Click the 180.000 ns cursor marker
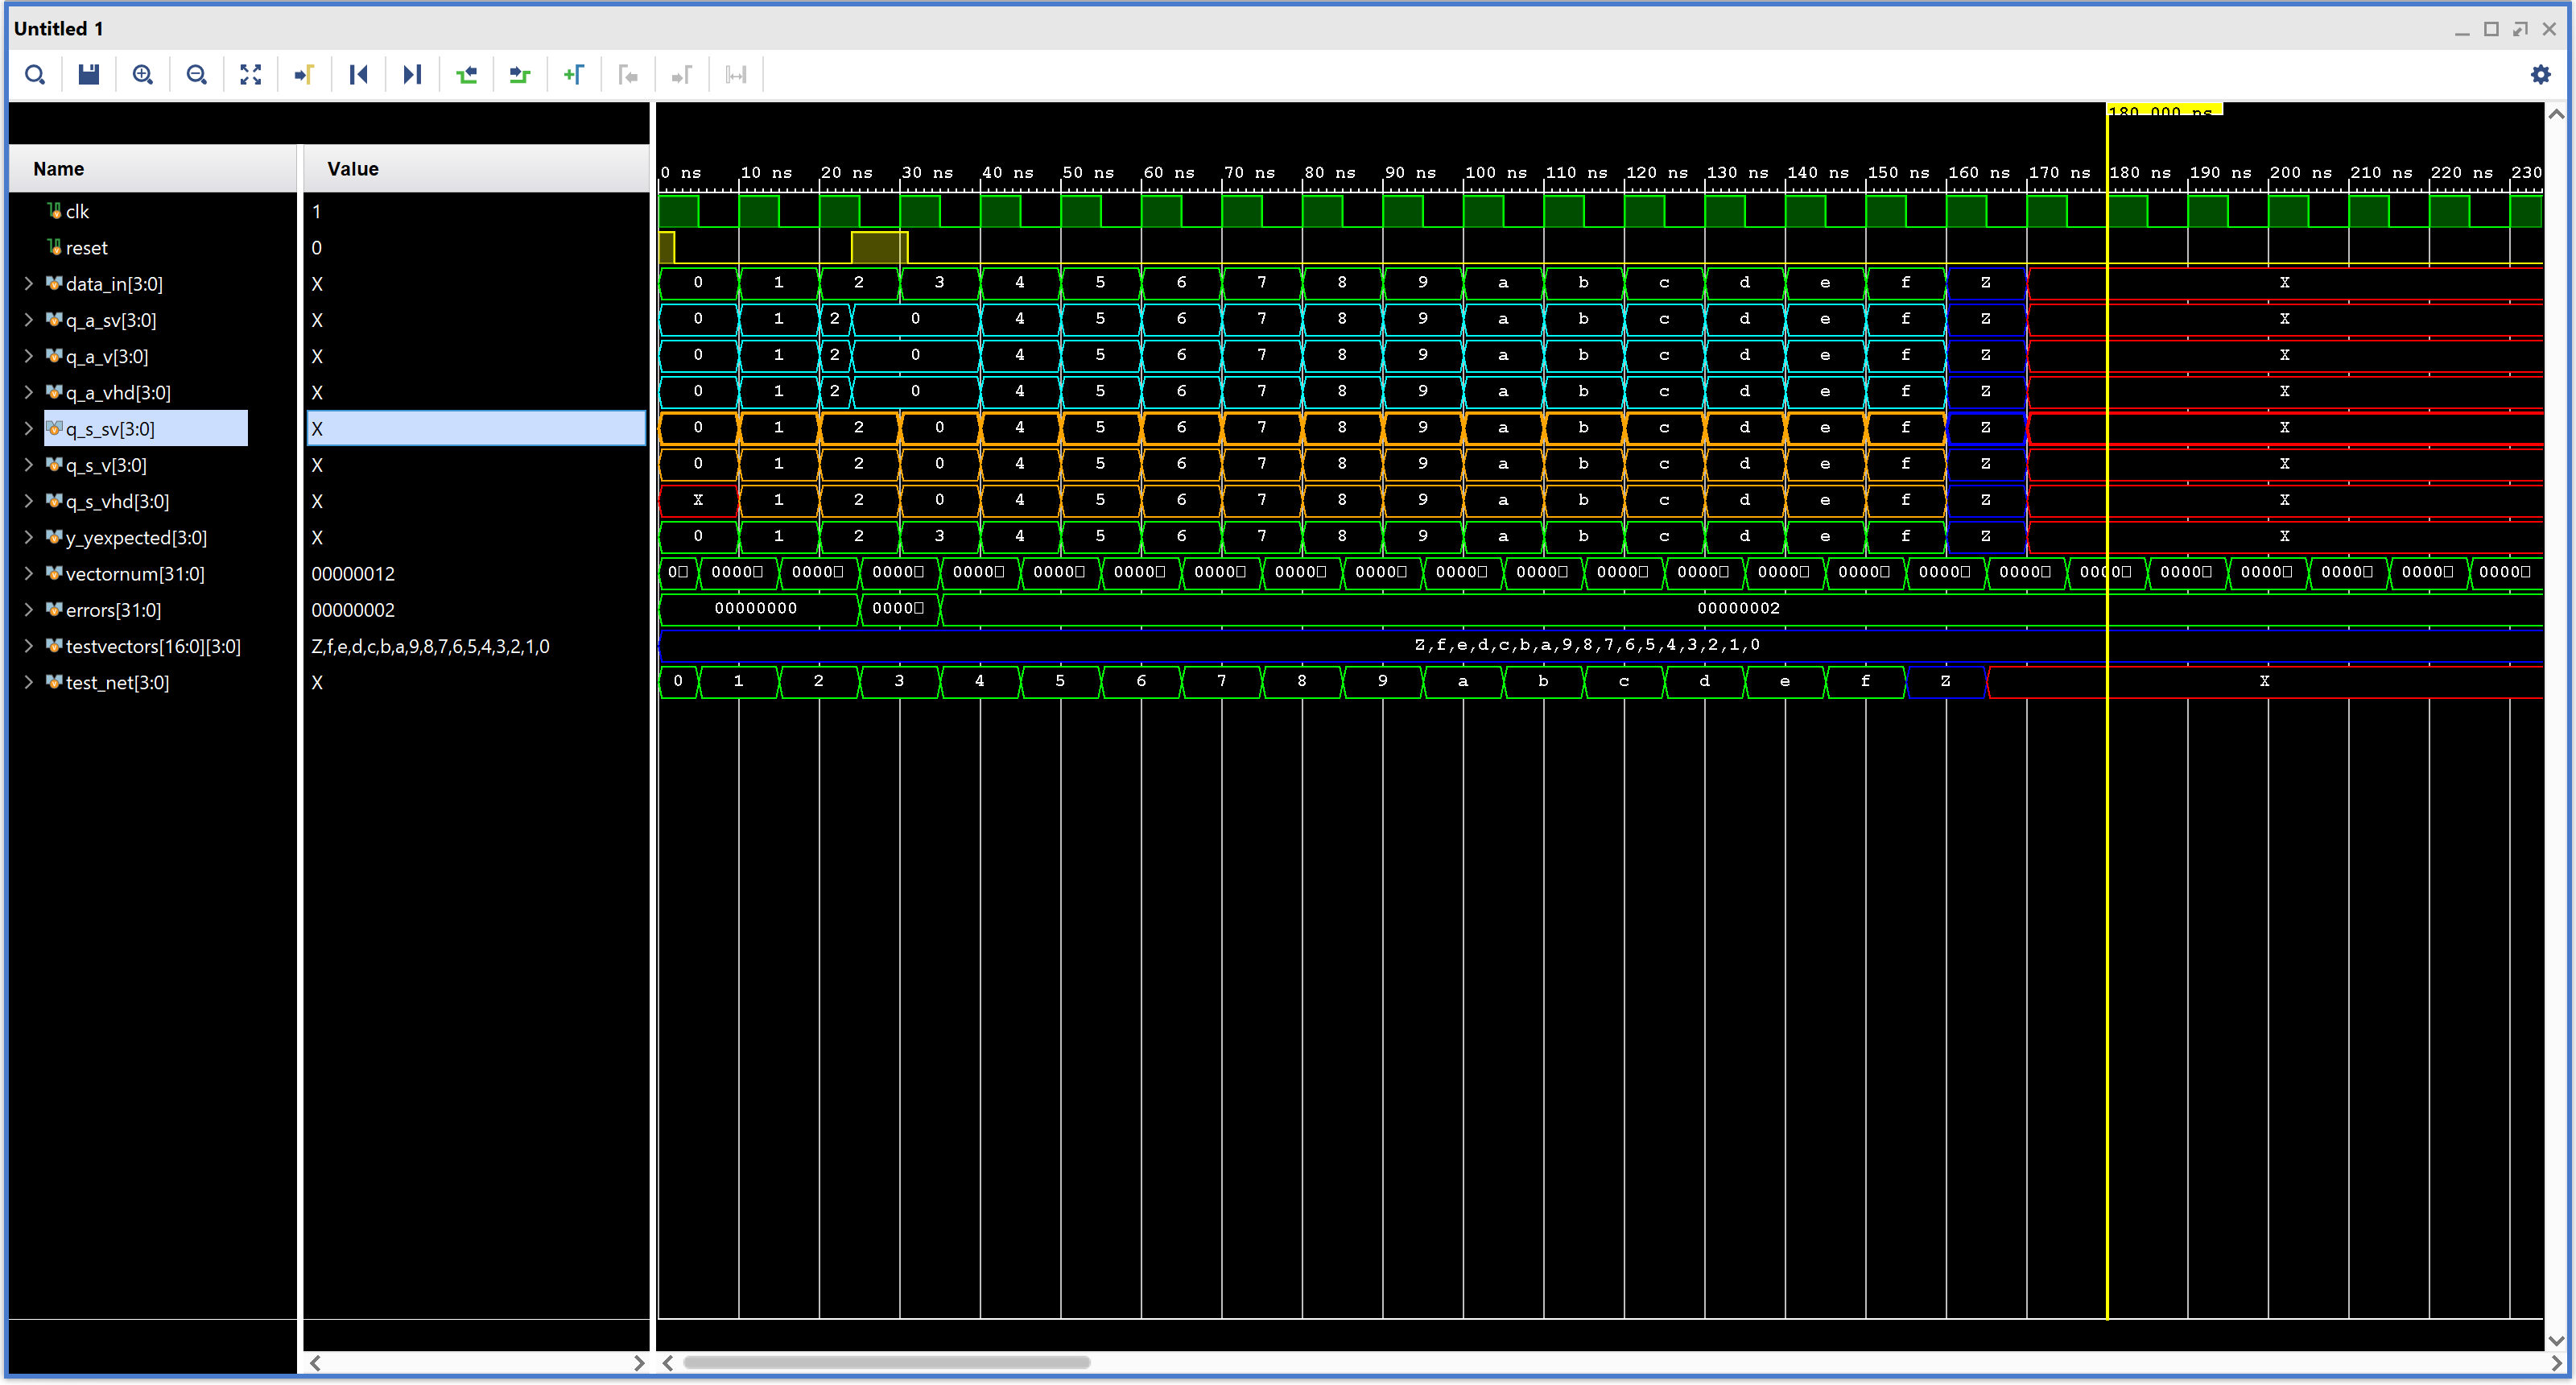 point(2164,110)
